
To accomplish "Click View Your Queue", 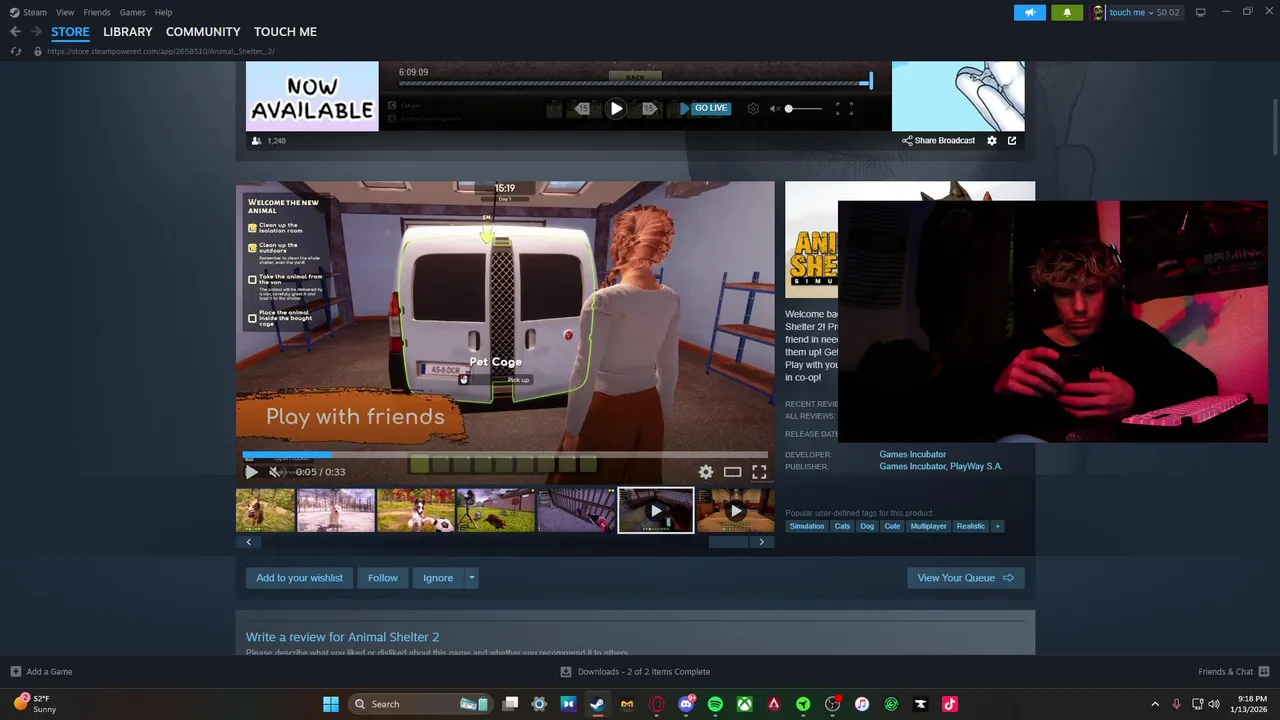I will pyautogui.click(x=965, y=578).
